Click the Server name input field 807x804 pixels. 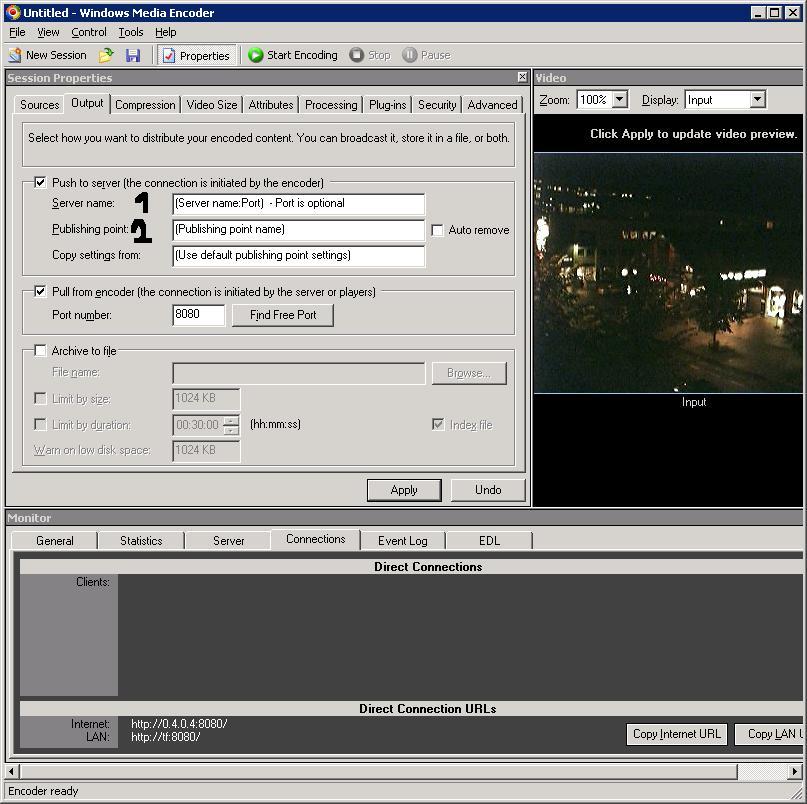(299, 203)
